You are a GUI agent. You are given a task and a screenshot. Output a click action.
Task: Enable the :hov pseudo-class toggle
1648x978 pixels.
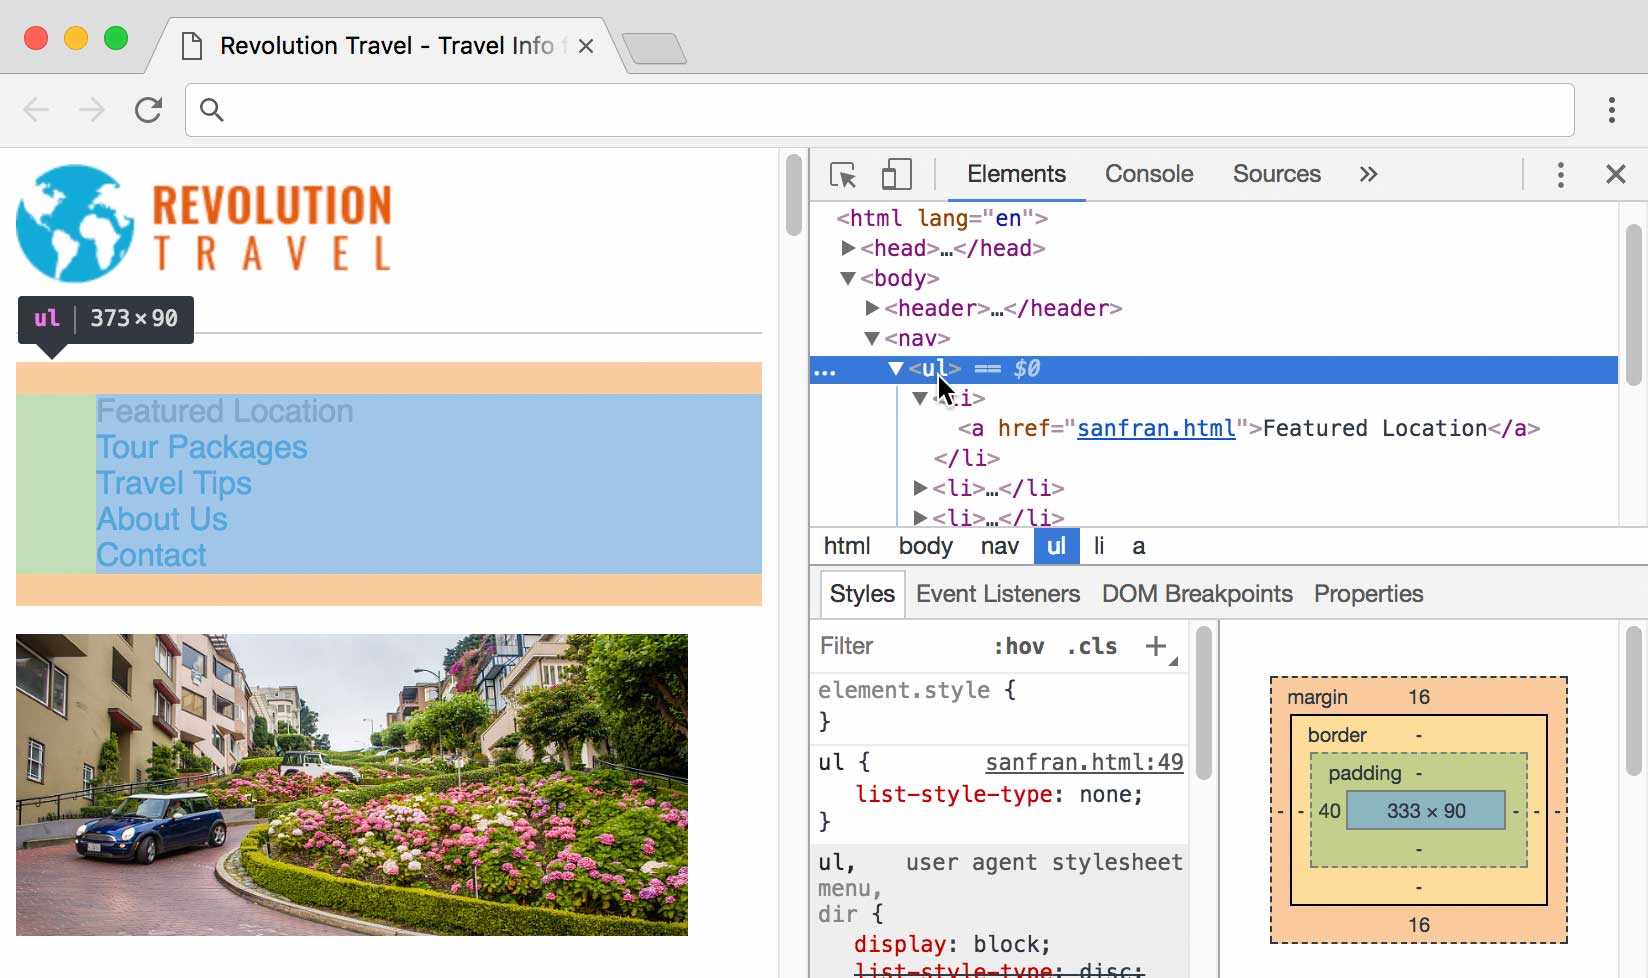[x=1019, y=646]
